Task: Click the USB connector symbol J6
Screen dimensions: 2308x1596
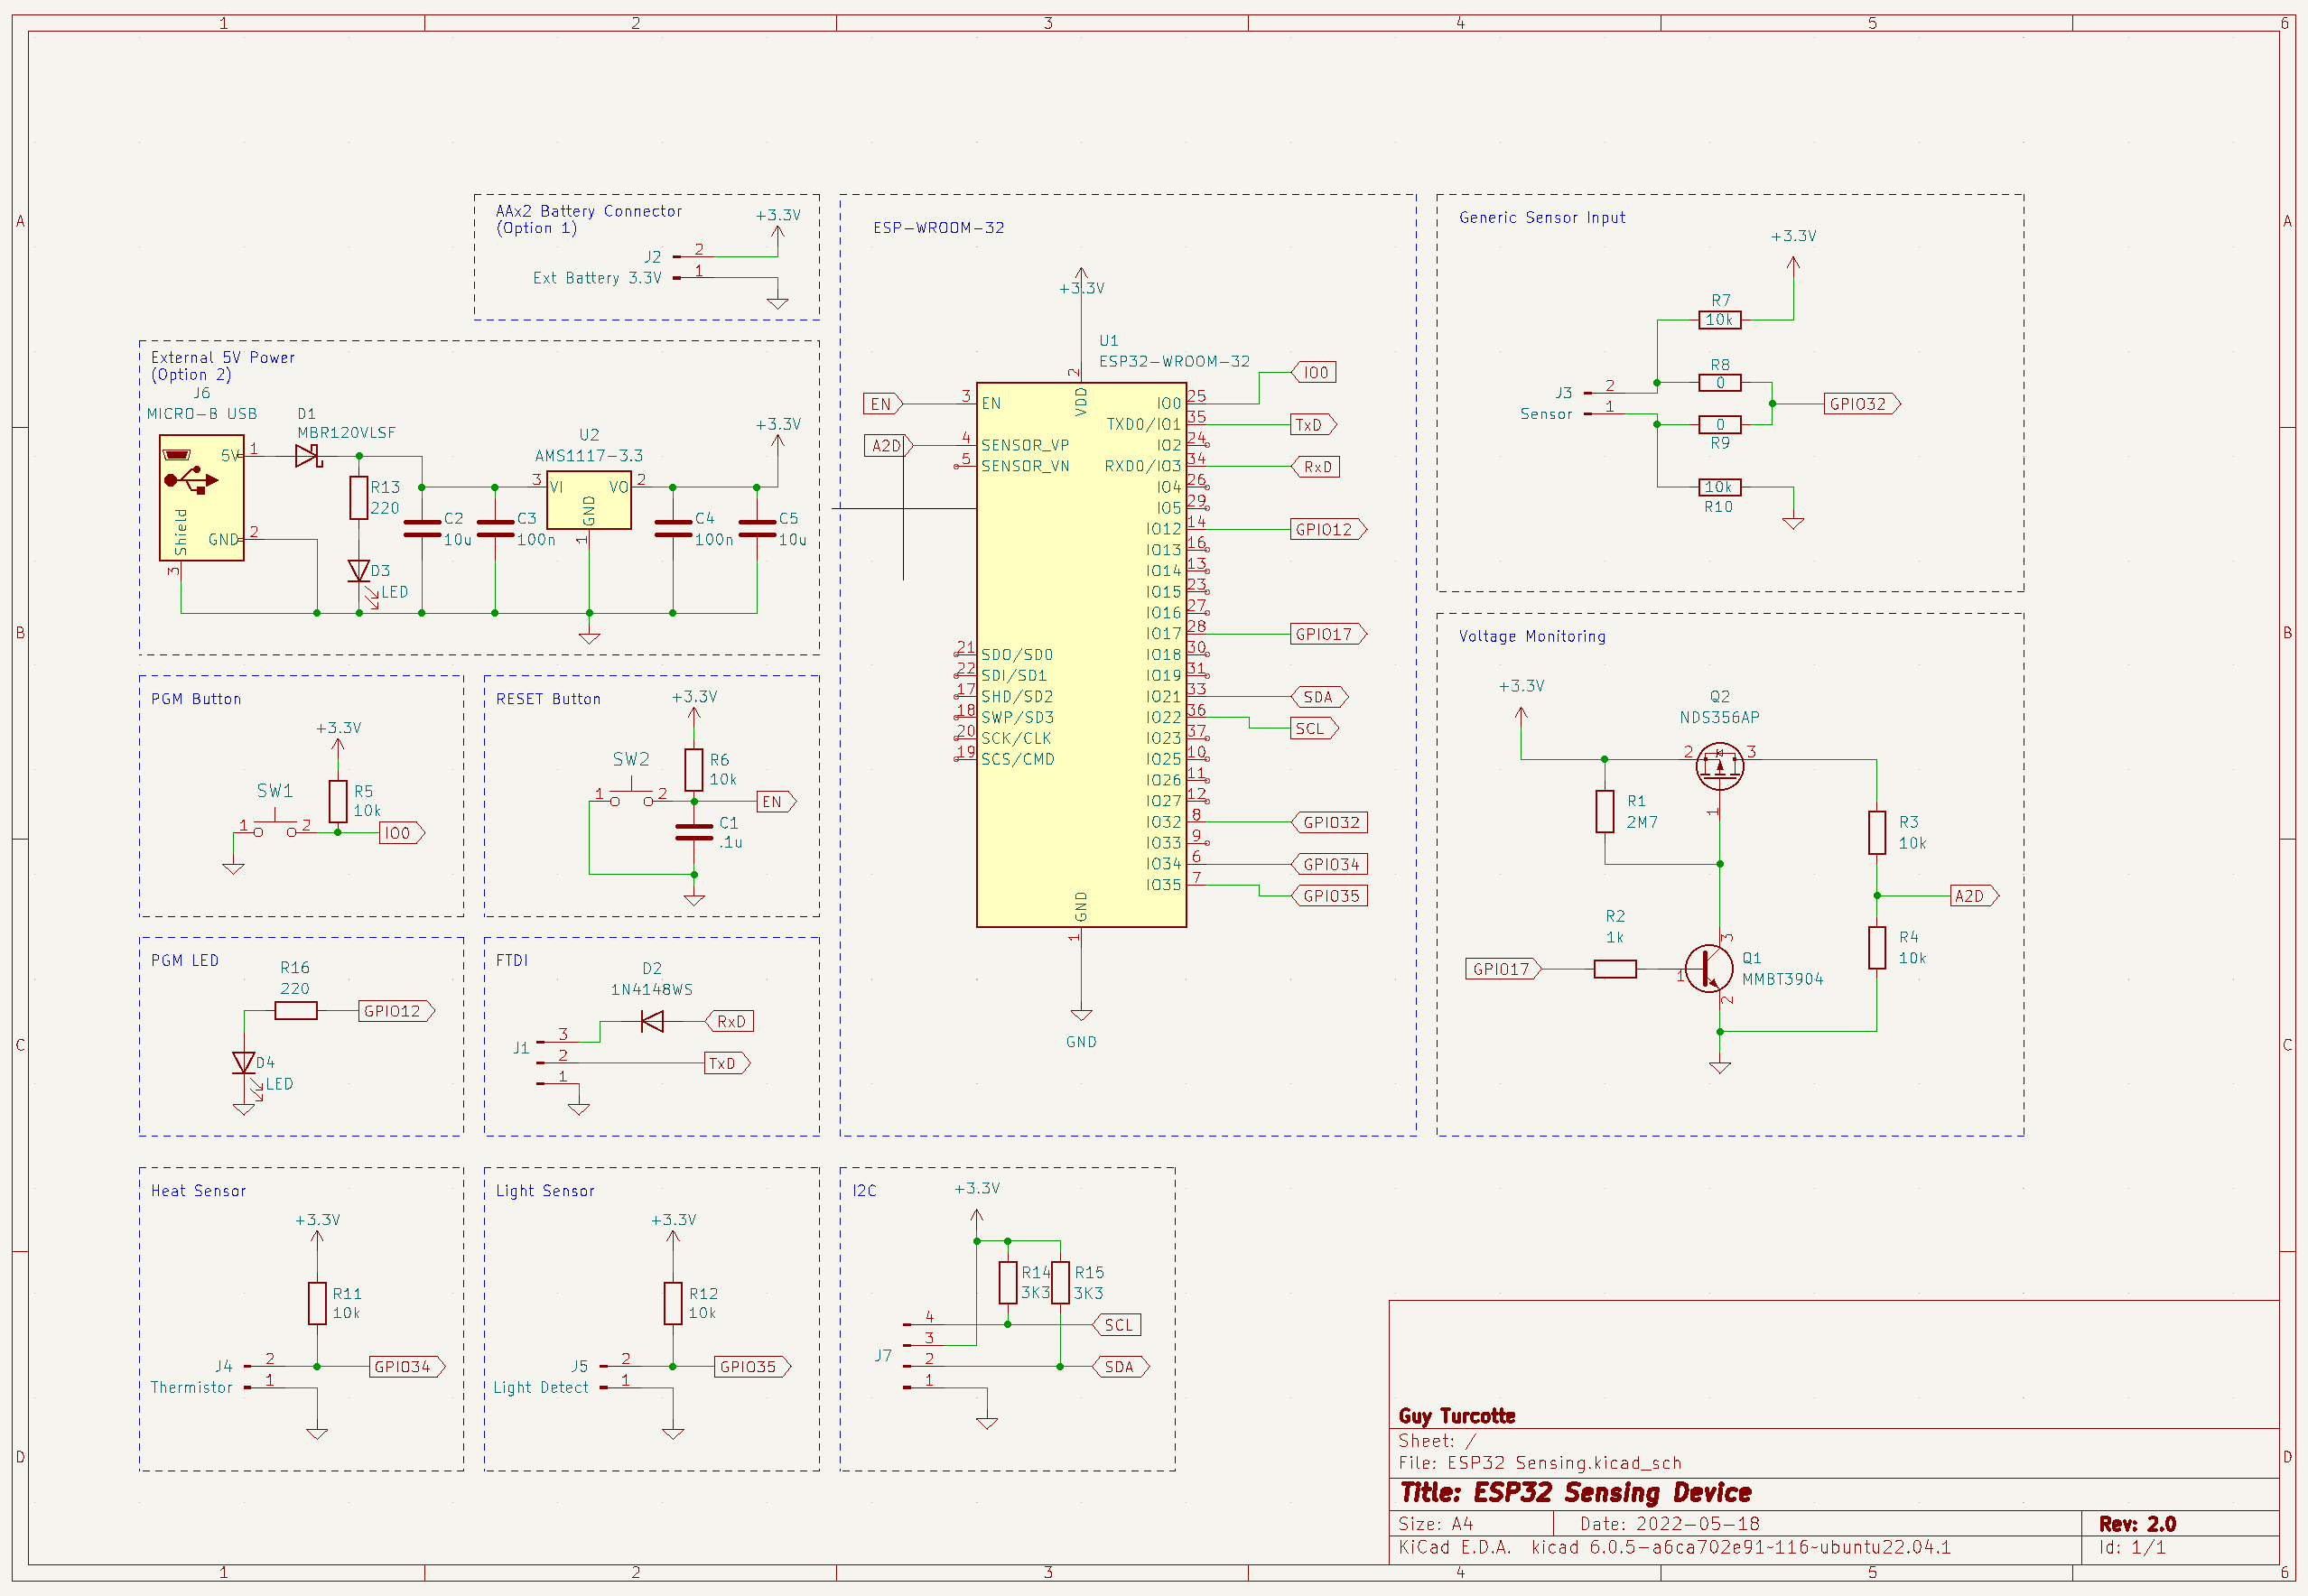Action: pyautogui.click(x=201, y=497)
